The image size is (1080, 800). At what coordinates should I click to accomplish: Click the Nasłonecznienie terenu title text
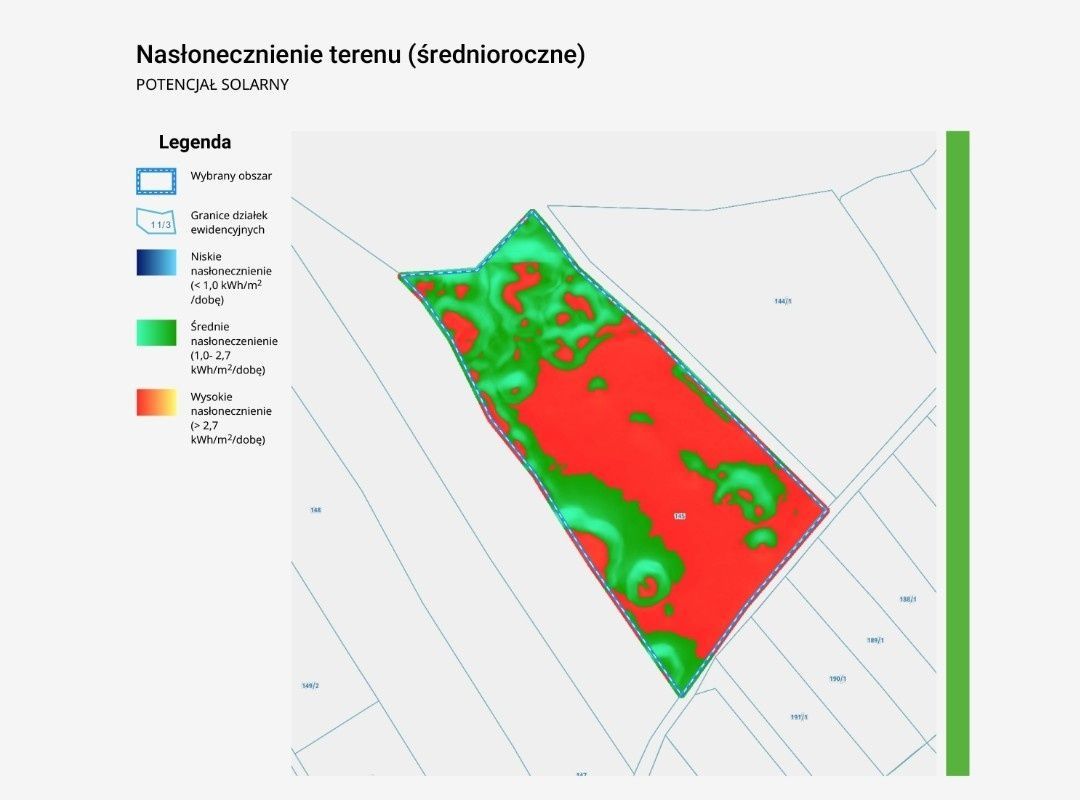tap(360, 54)
